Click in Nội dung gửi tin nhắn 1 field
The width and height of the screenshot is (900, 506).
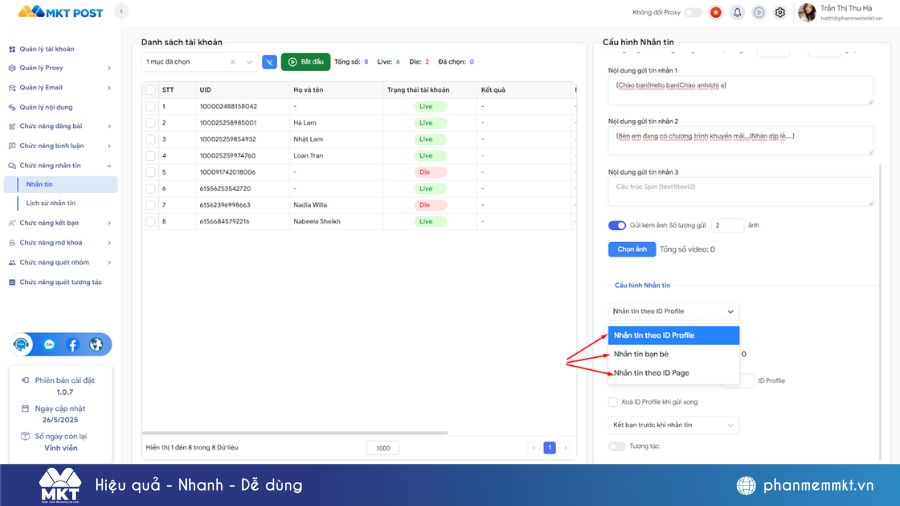[x=740, y=90]
